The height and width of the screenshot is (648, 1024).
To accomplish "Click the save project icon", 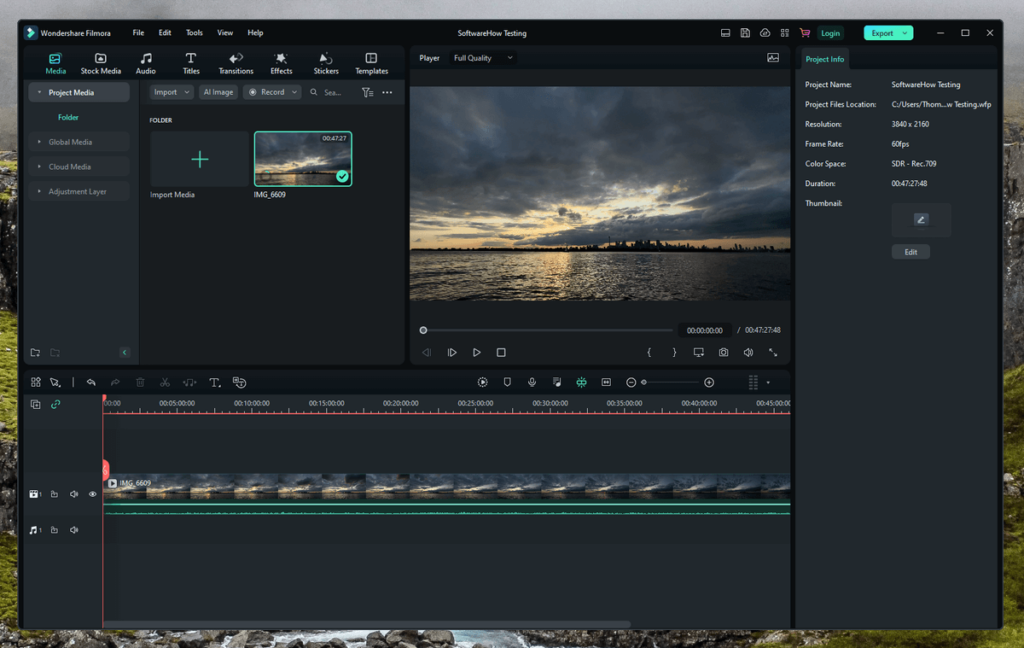I will point(745,33).
